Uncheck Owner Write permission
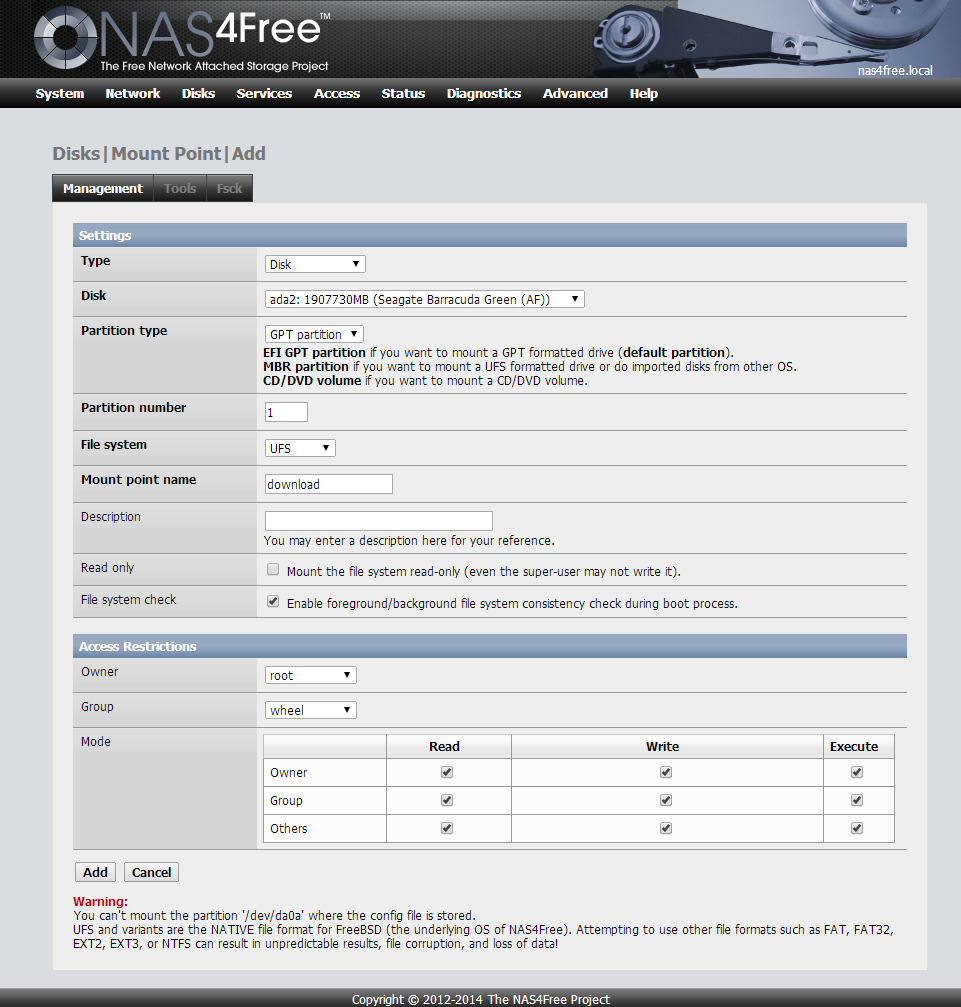 (x=666, y=772)
